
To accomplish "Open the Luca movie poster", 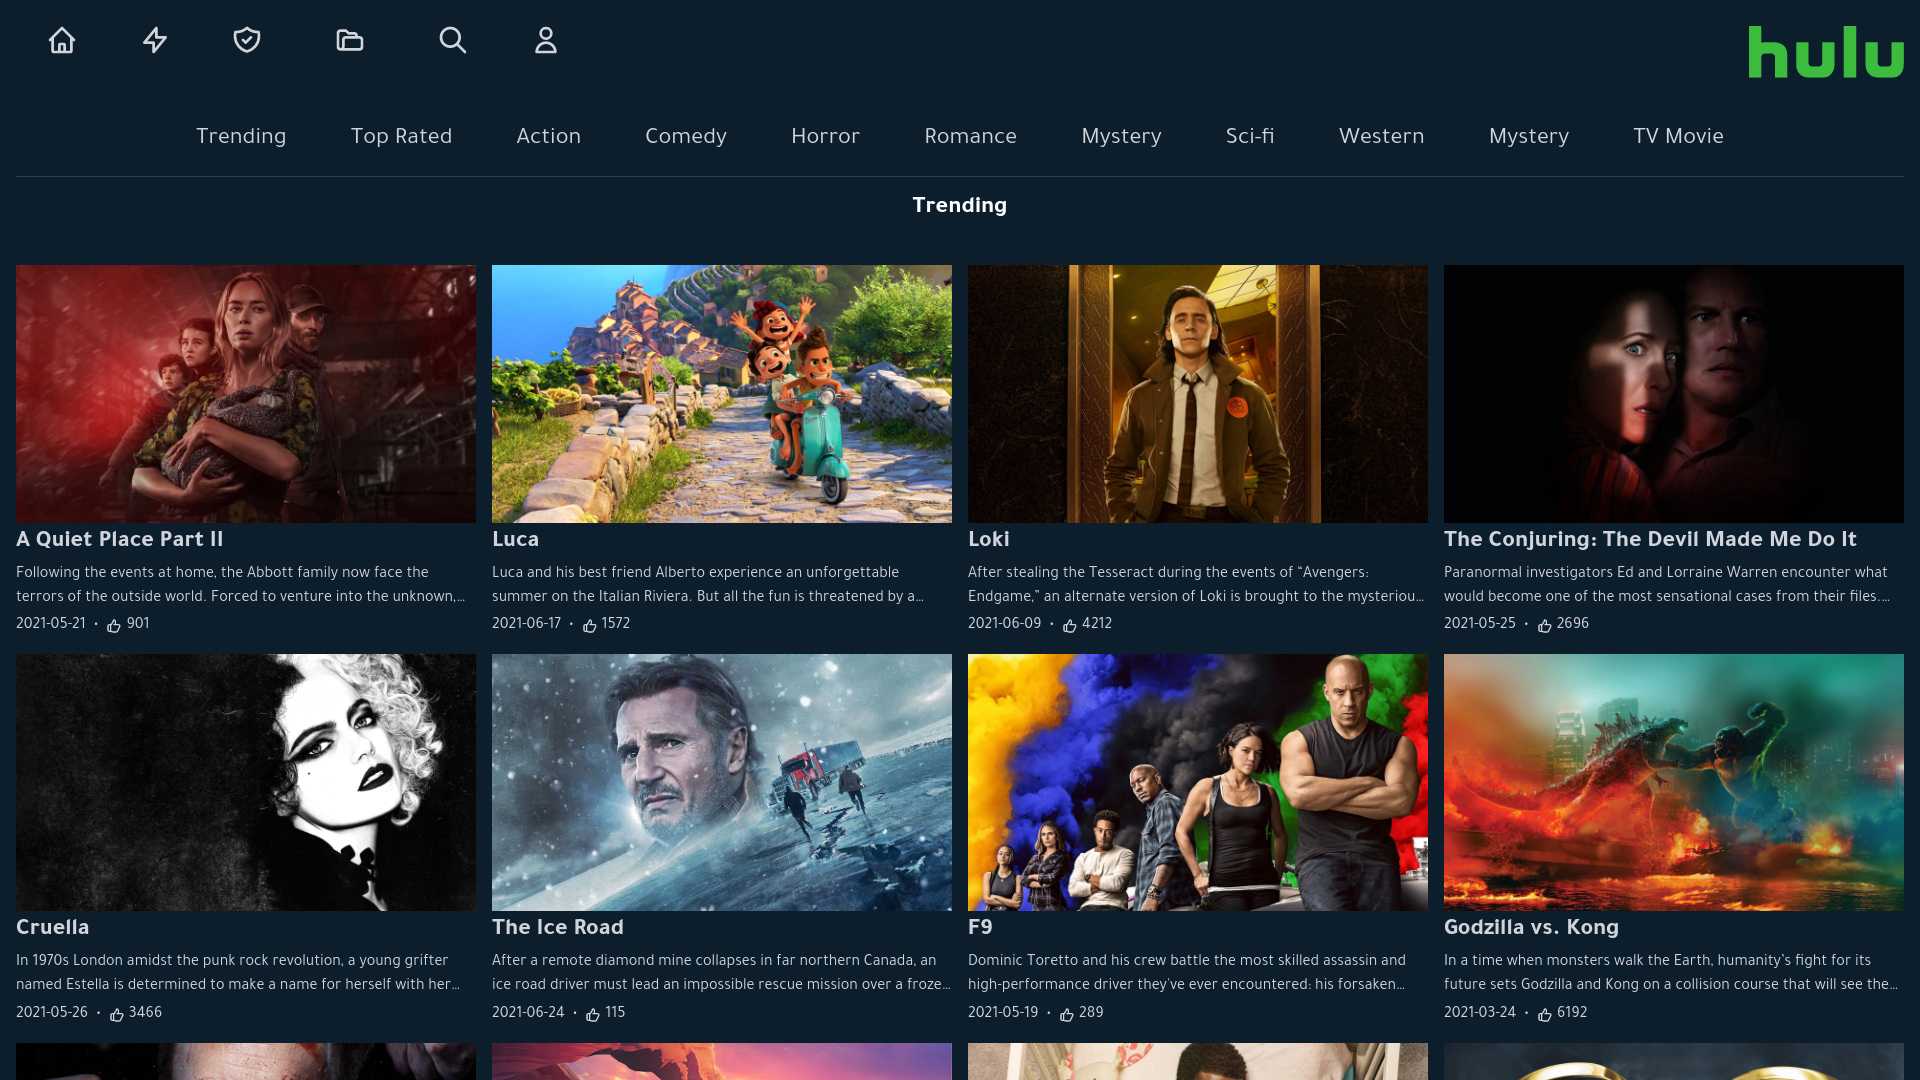I will (722, 393).
